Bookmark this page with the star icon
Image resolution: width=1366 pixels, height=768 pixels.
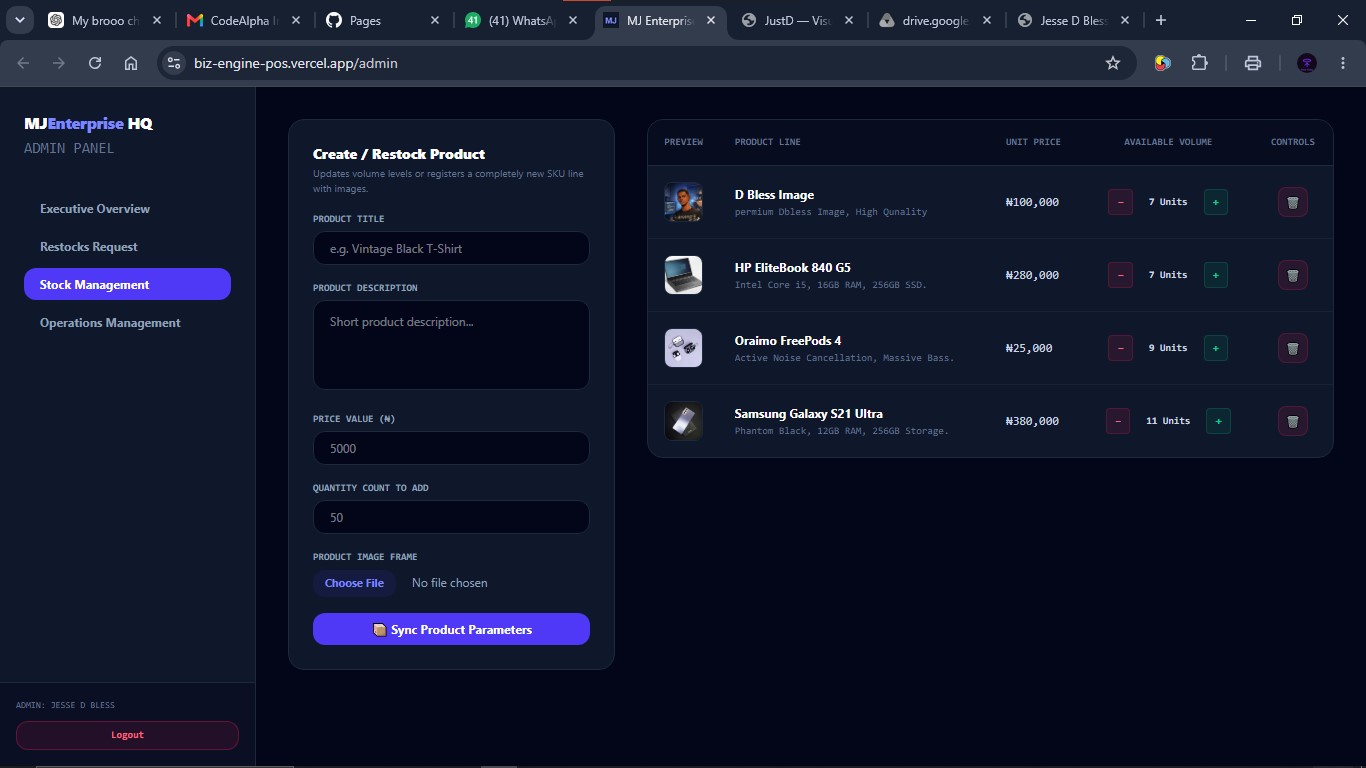(x=1113, y=63)
